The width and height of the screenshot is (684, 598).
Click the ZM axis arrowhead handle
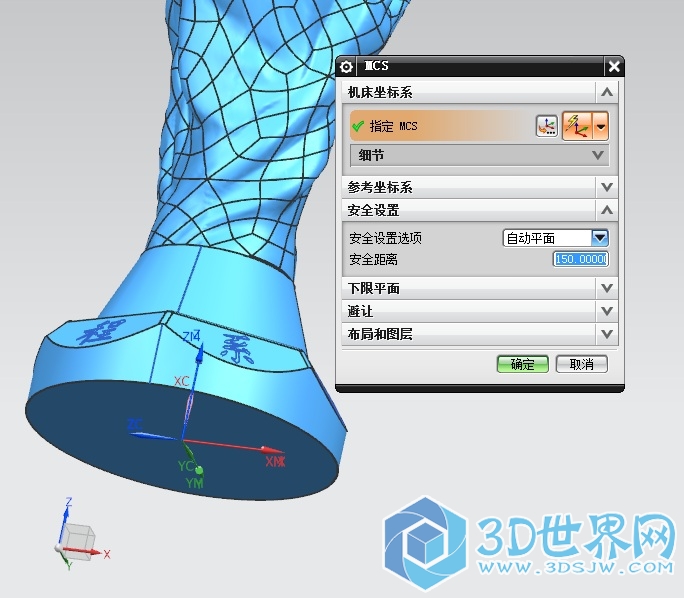click(199, 353)
